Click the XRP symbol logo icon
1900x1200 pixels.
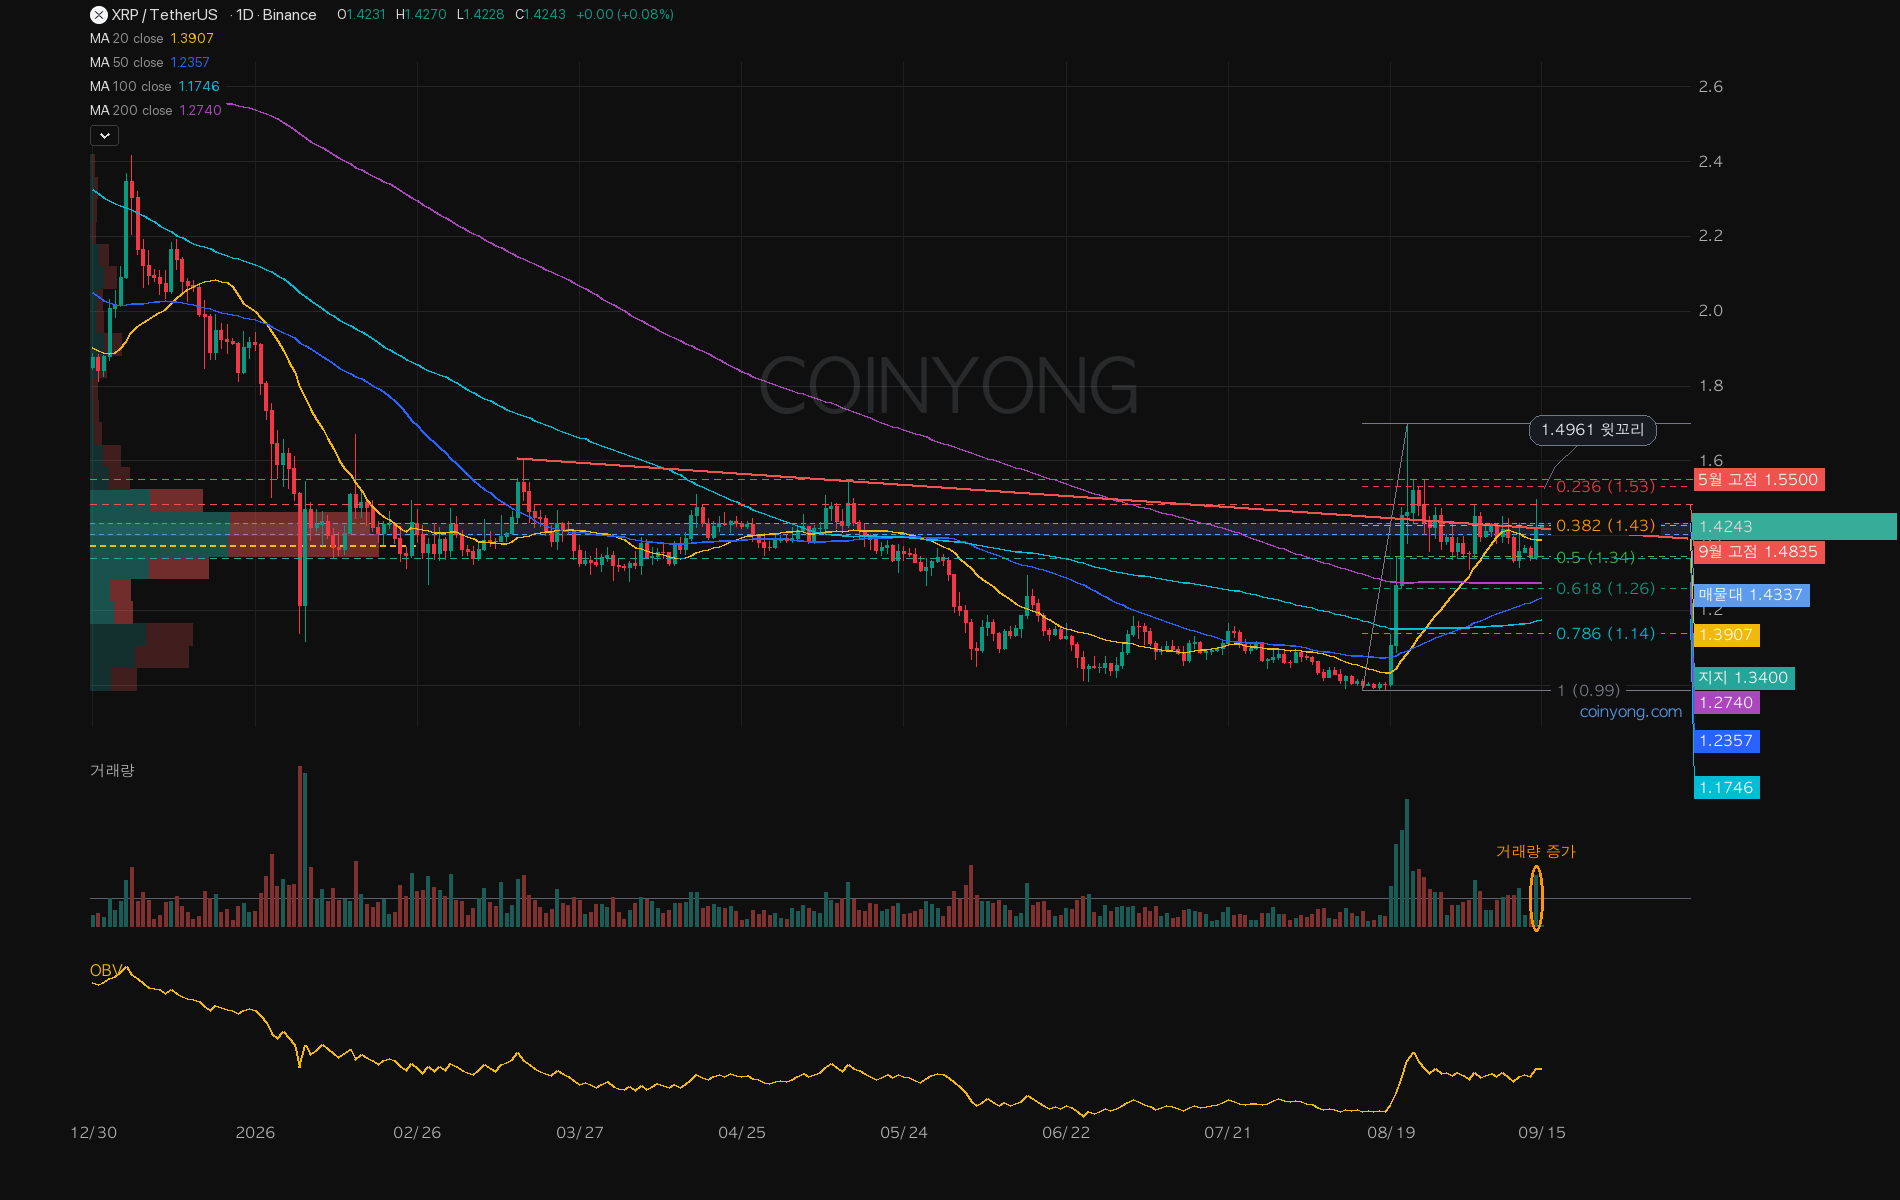(98, 15)
